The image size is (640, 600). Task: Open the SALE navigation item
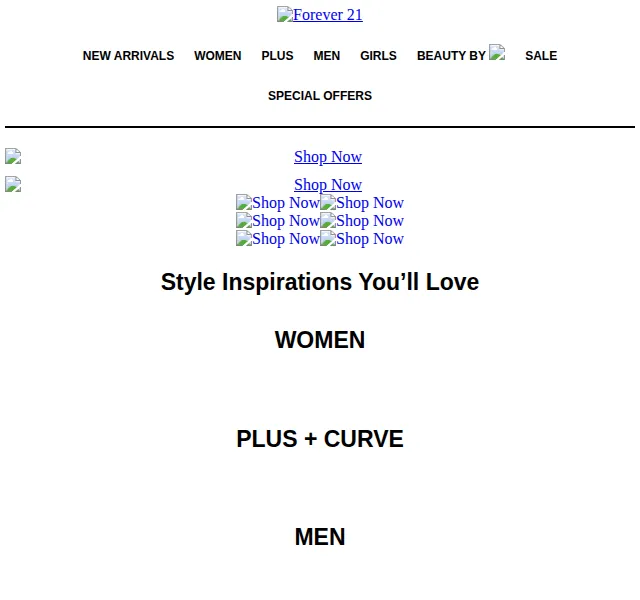pos(541,56)
